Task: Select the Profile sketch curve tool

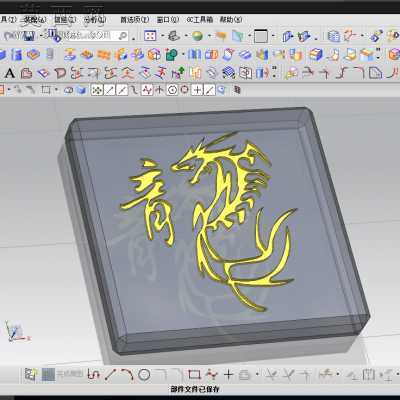Action: 93,375
